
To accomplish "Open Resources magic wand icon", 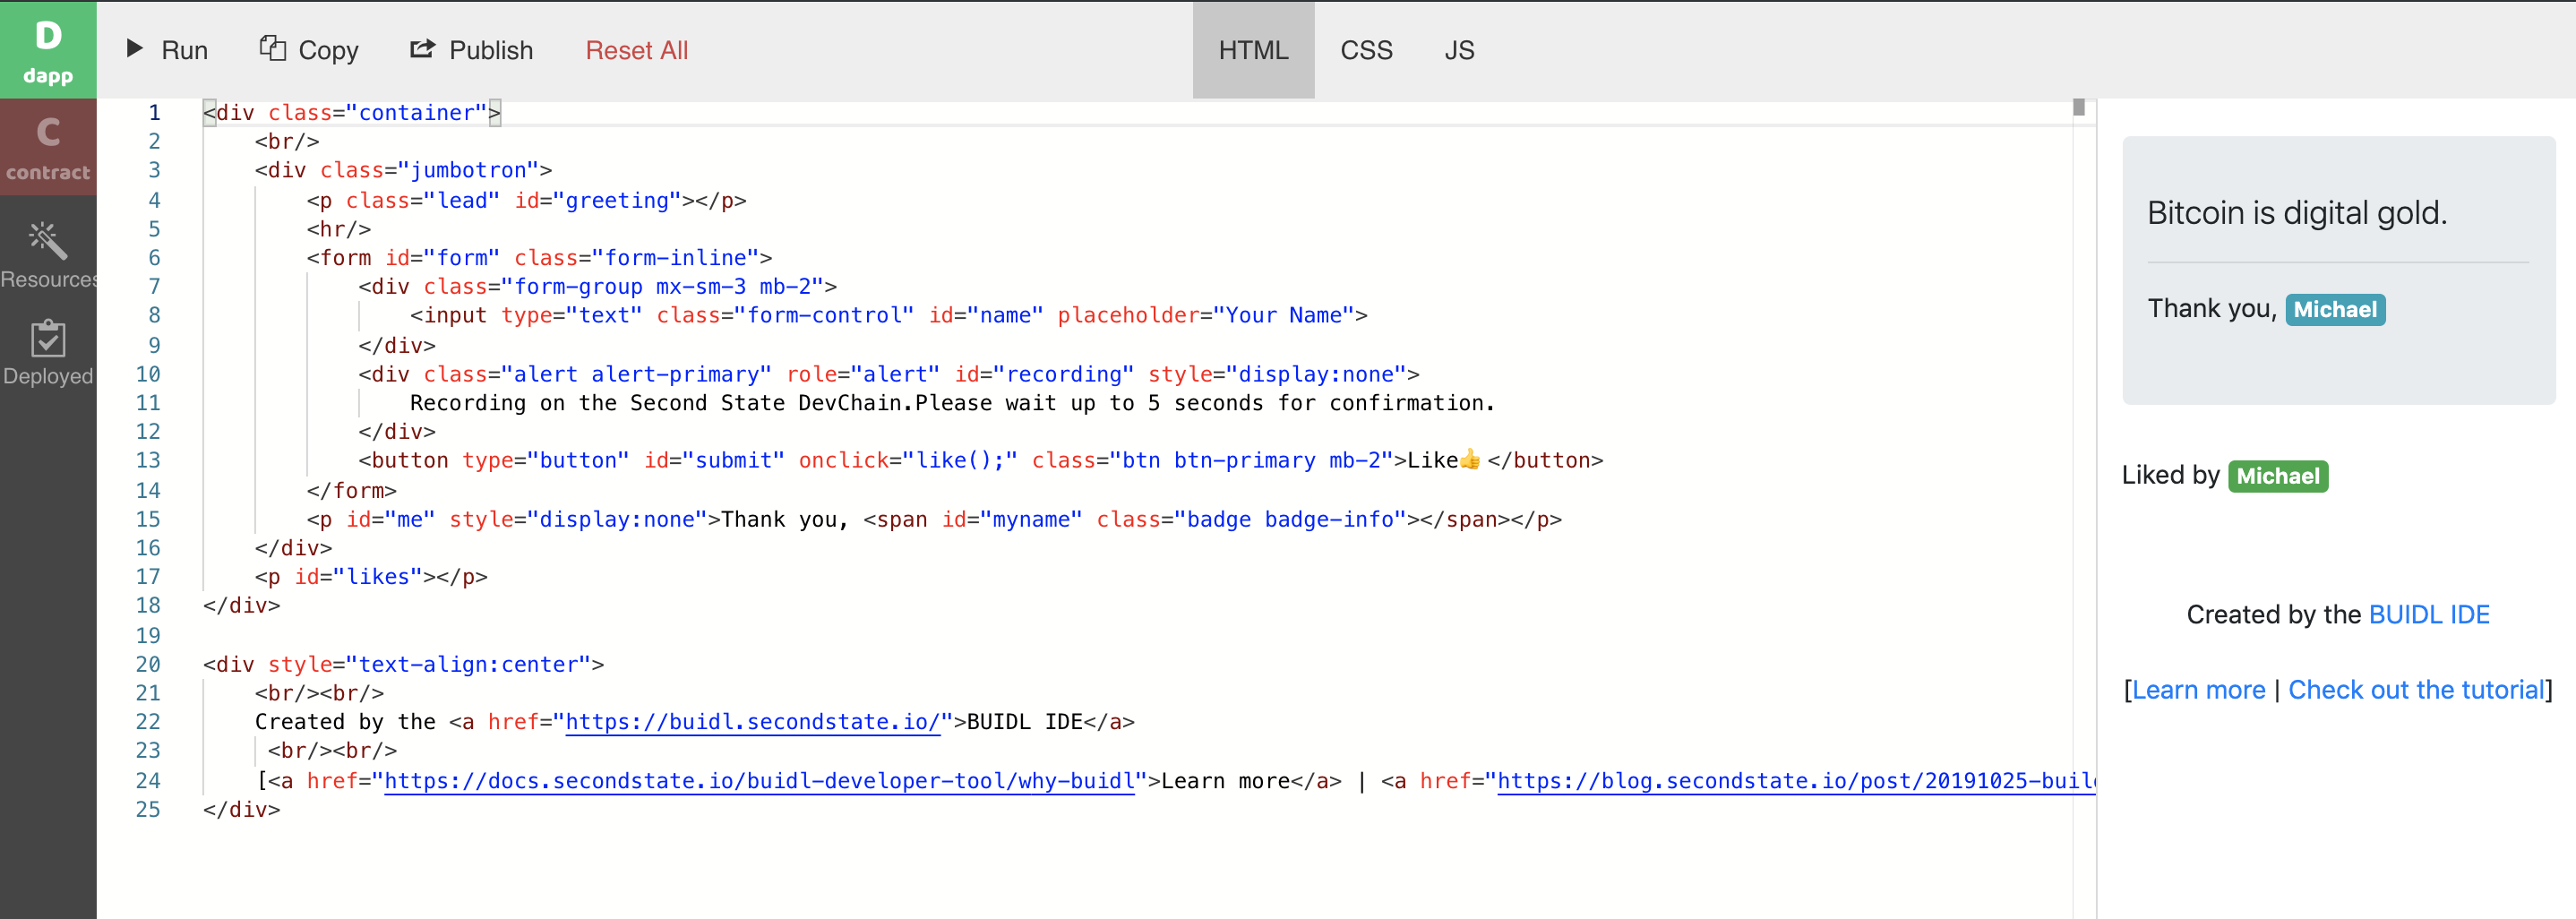I will [48, 241].
